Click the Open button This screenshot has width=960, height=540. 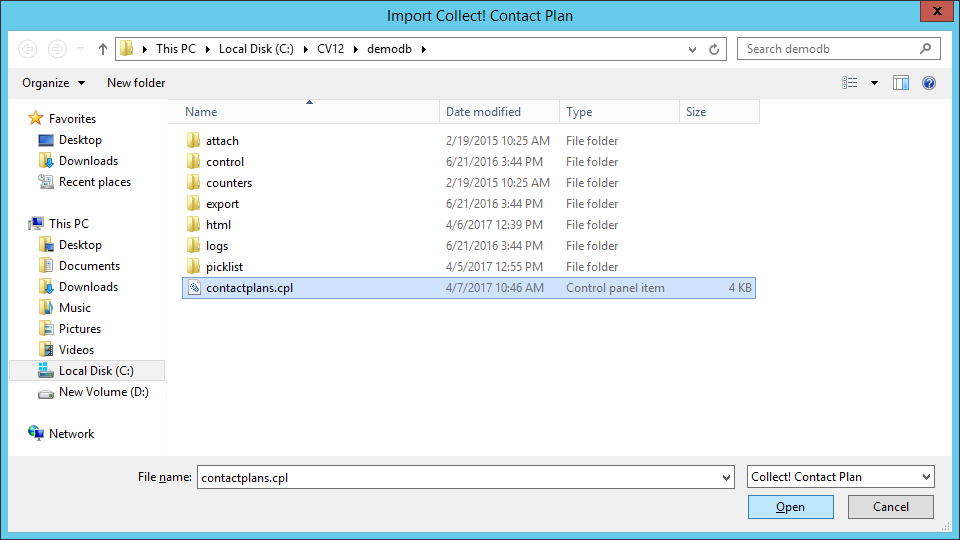pos(790,507)
